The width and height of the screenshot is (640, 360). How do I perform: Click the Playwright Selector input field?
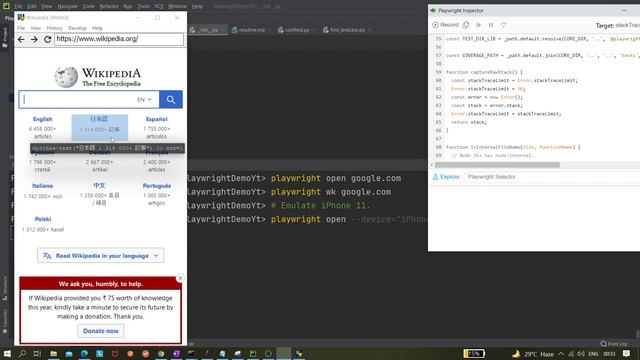coord(553,177)
